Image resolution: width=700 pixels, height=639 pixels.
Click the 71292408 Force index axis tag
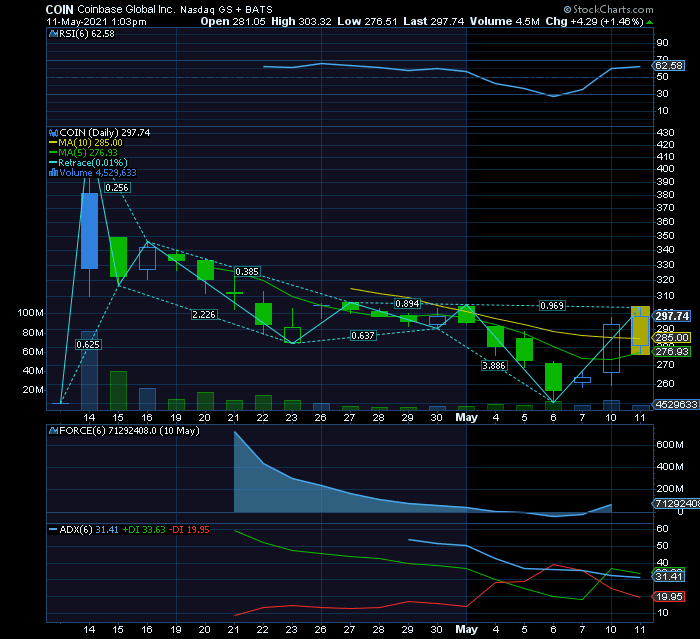click(x=676, y=504)
